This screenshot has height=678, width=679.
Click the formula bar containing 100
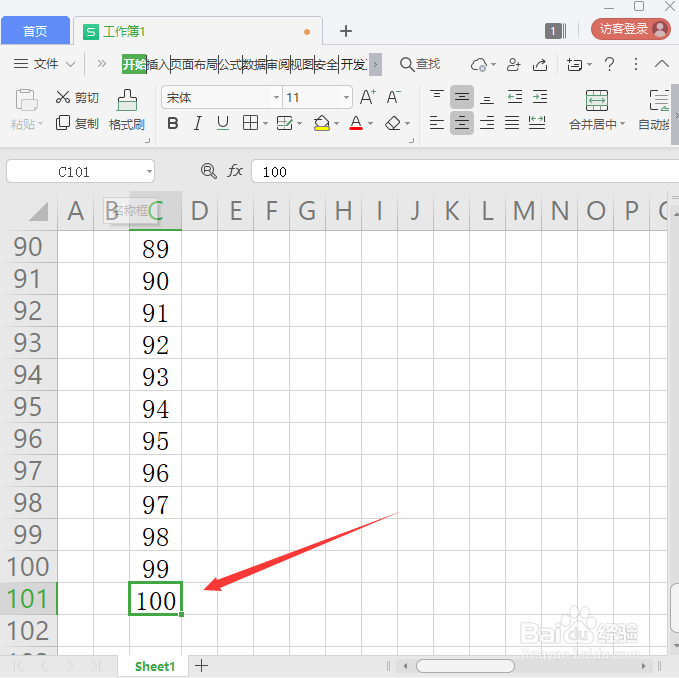465,172
